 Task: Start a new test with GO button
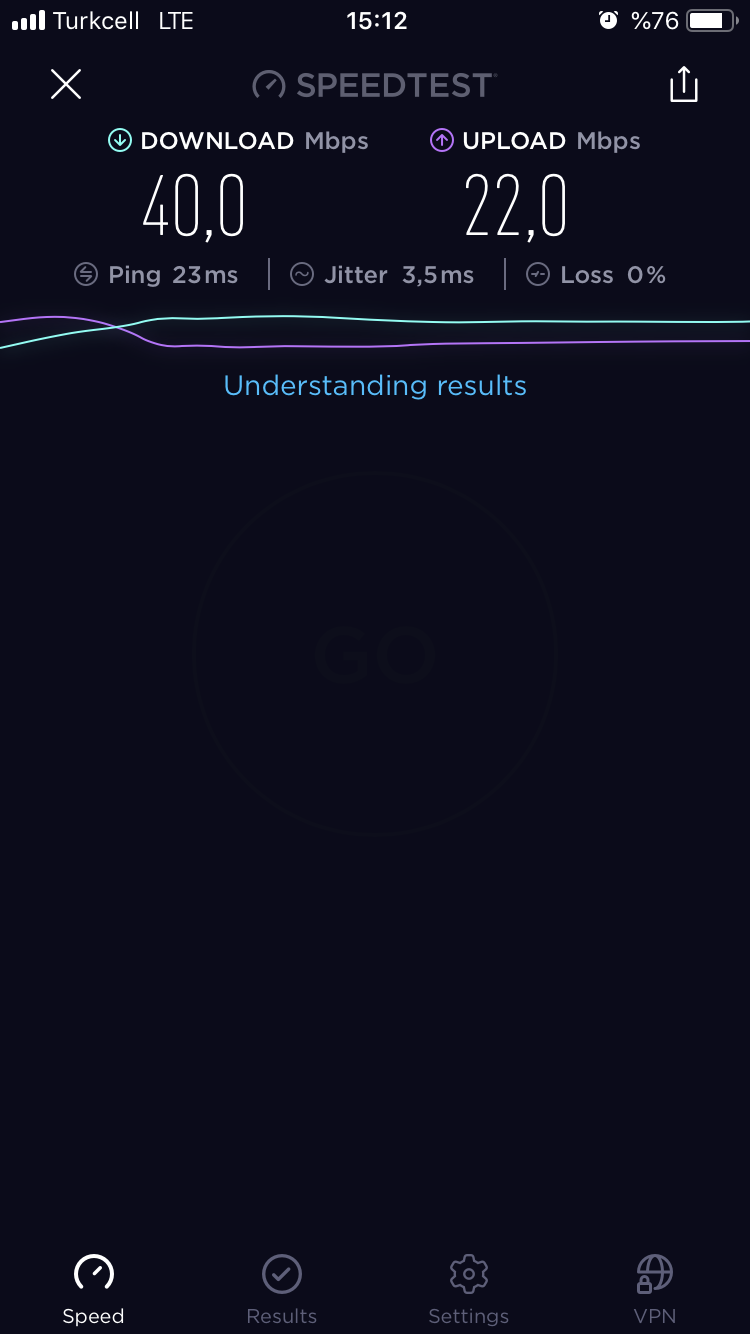tap(375, 655)
